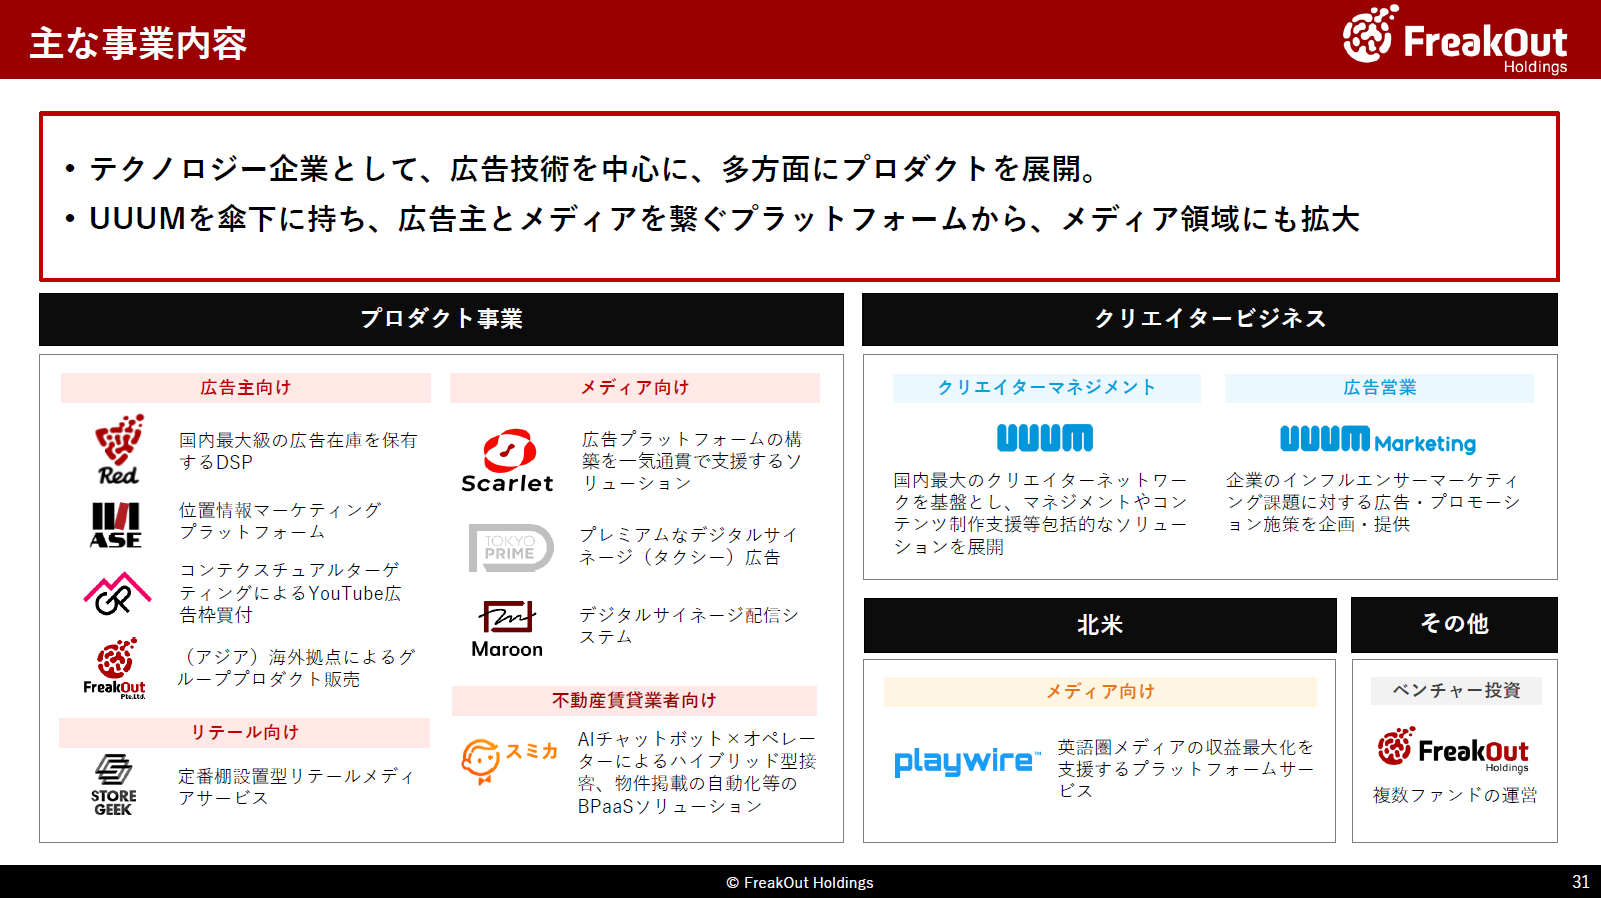1601x898 pixels.
Task: Click the slide title 主な事業内容
Action: 138,43
